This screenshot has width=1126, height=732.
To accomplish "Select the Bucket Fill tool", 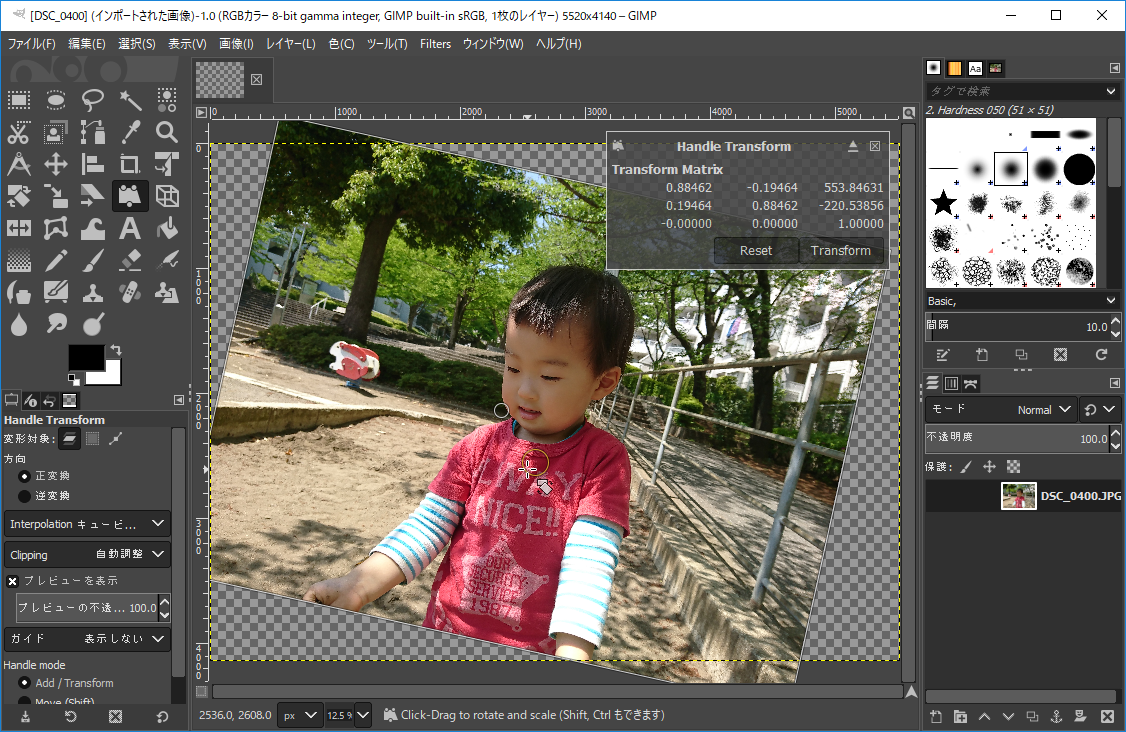I will coord(167,228).
